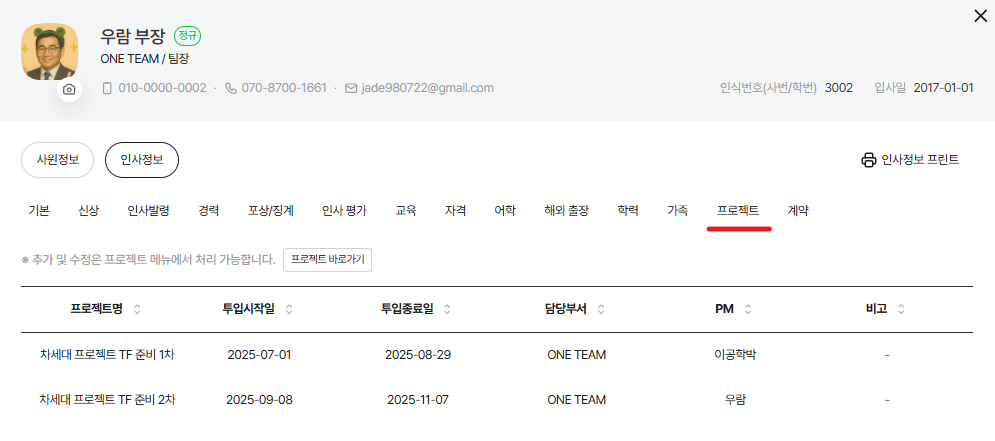995x441 pixels.
Task: Click the camera icon under profile photo
Action: pyautogui.click(x=69, y=90)
